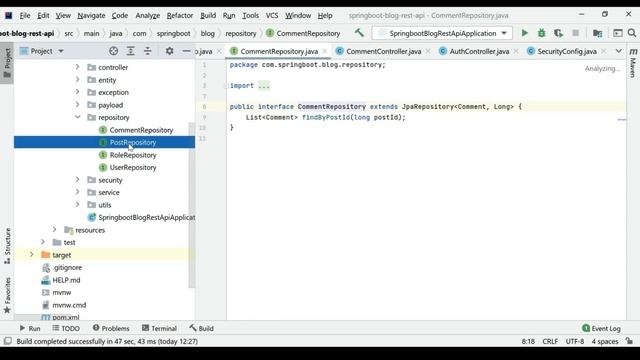
Task: Expand the payload folder
Action: pos(78,104)
